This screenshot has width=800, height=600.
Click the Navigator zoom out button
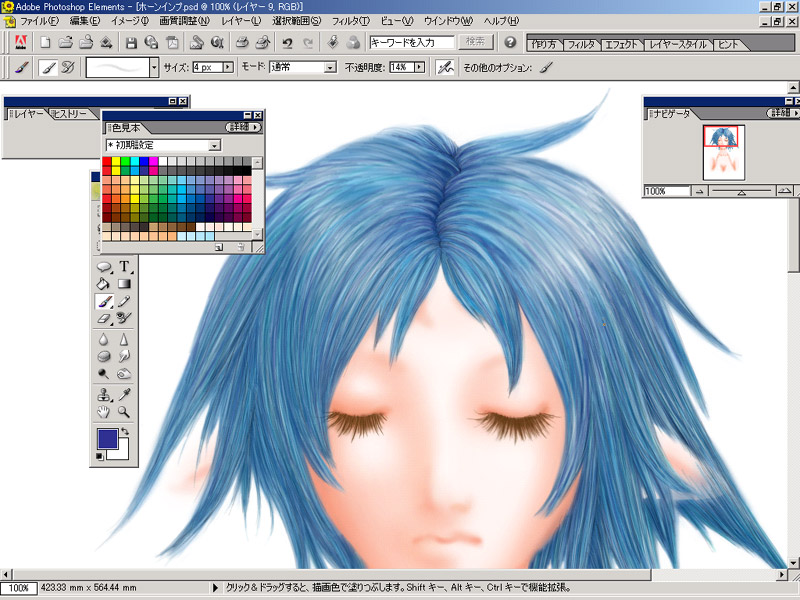[699, 191]
